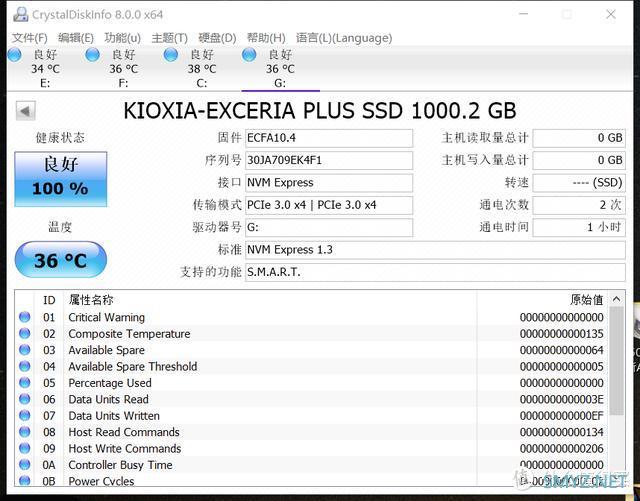640x501 pixels.
Task: Select the Host Read Commands row
Action: [312, 432]
